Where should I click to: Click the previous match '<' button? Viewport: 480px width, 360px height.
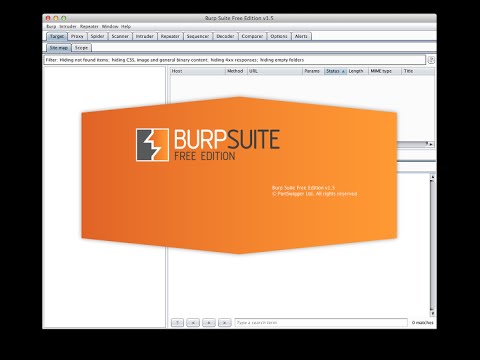193,323
